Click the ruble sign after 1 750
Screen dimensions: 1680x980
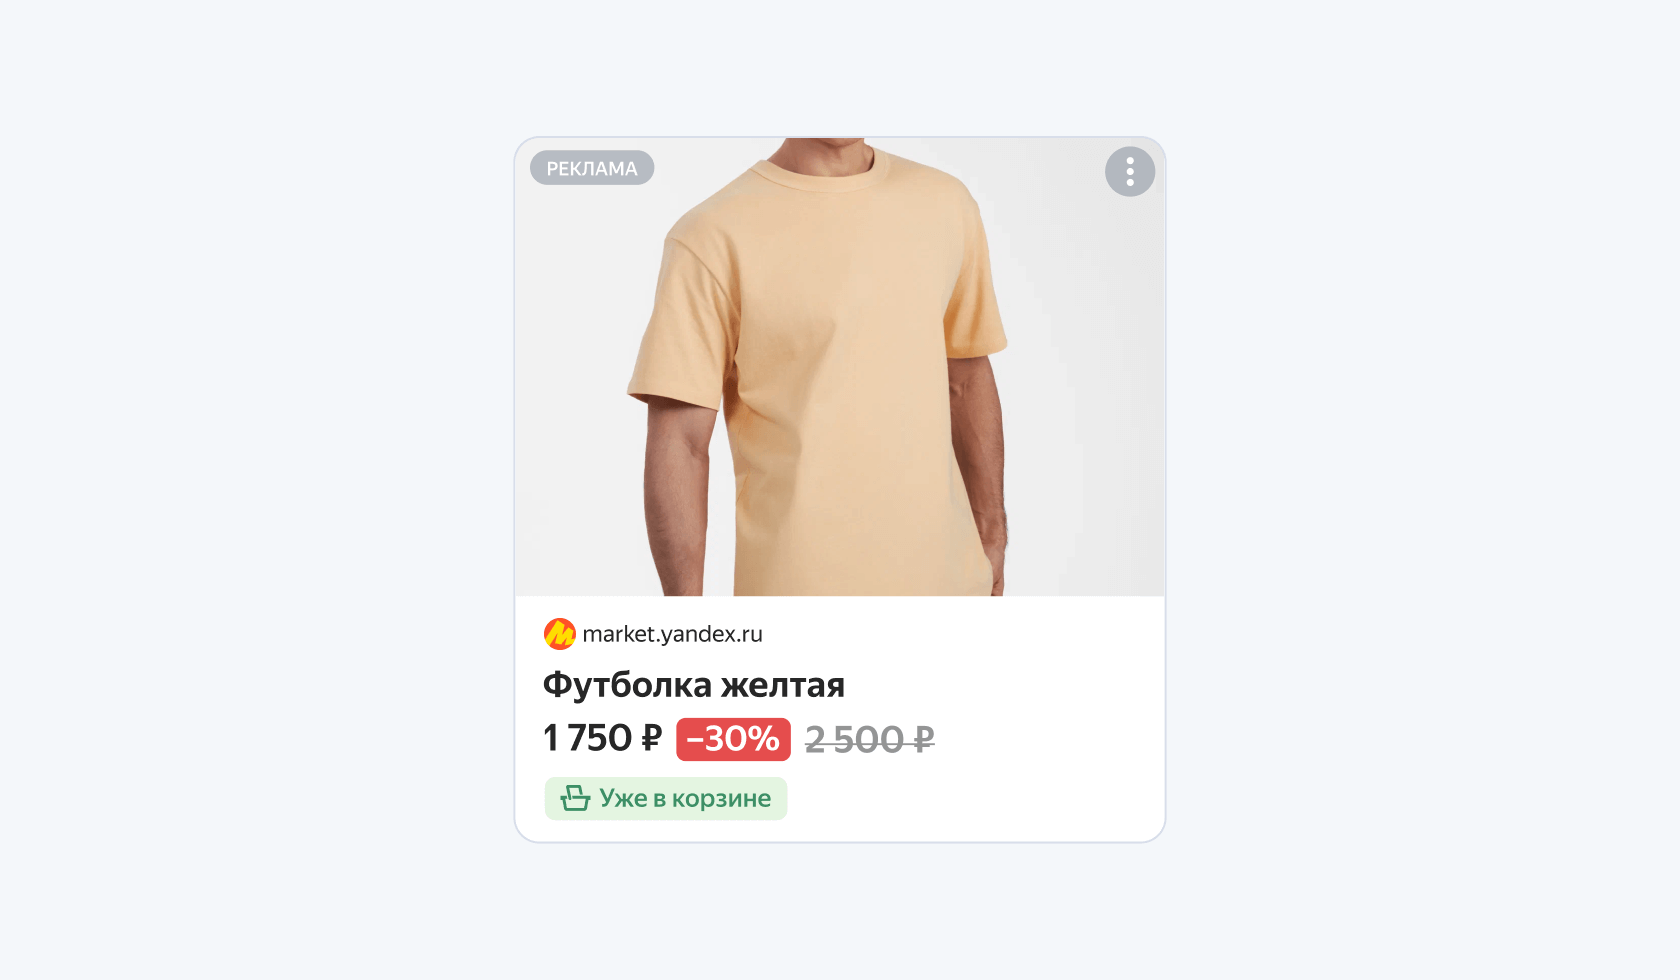coord(652,739)
